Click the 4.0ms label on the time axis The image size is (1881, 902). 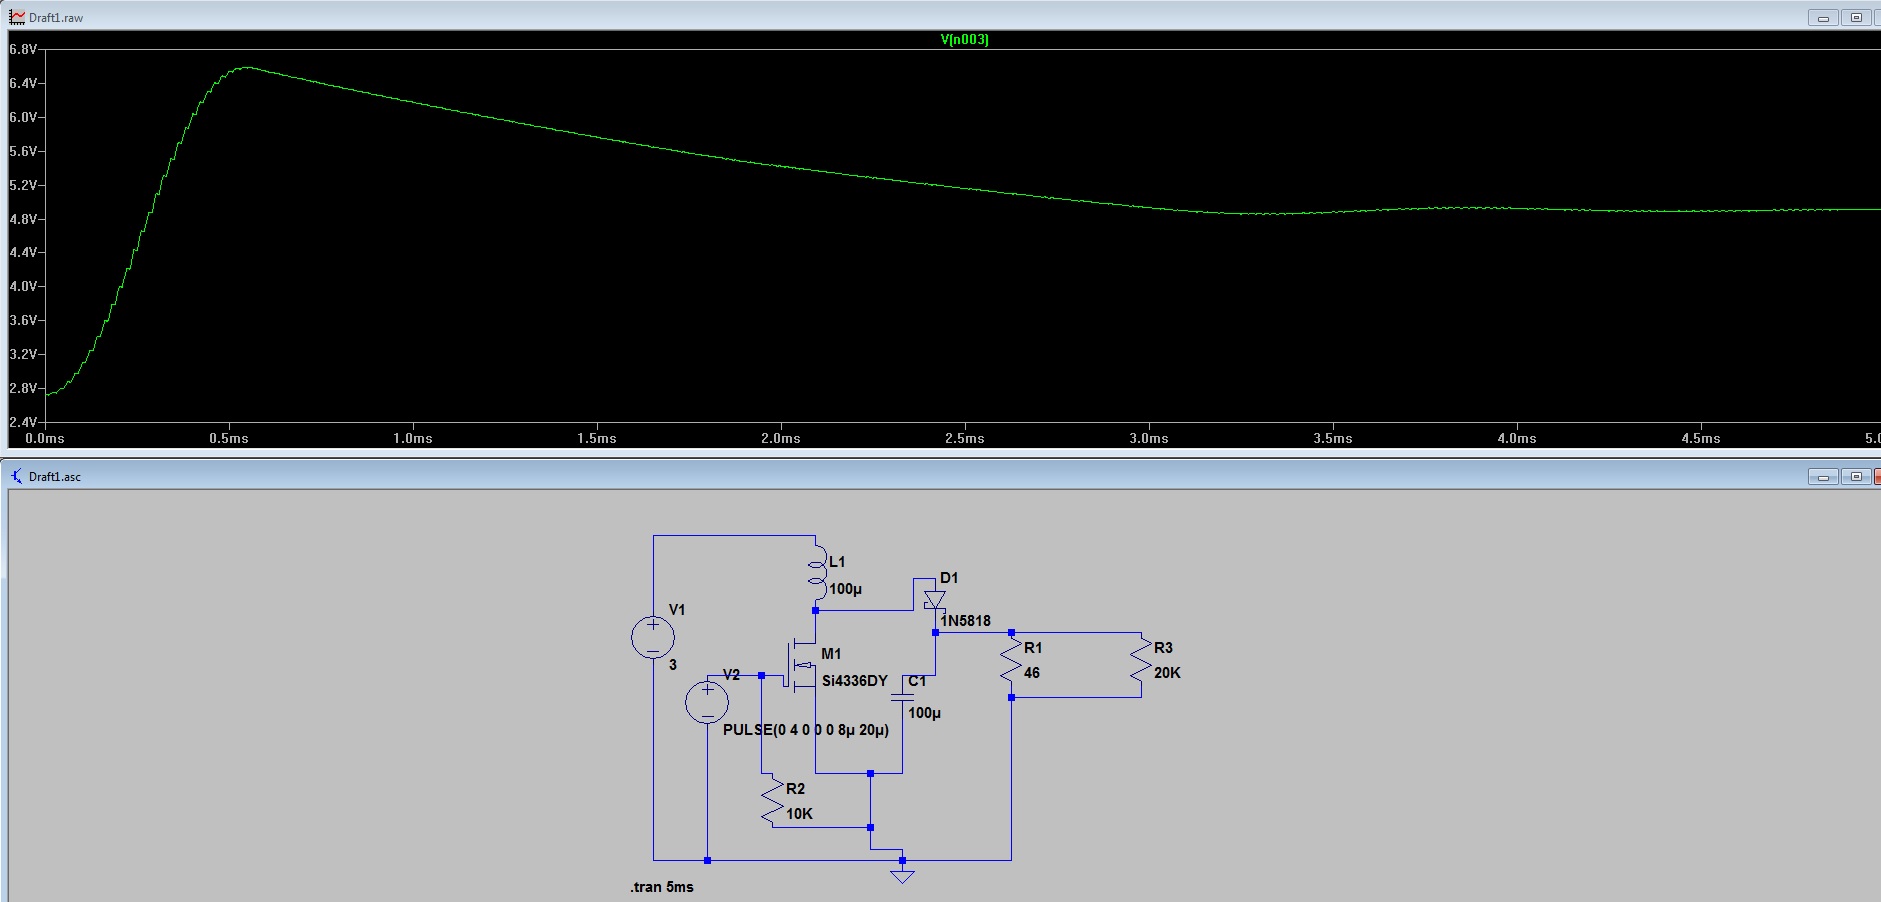[1517, 439]
